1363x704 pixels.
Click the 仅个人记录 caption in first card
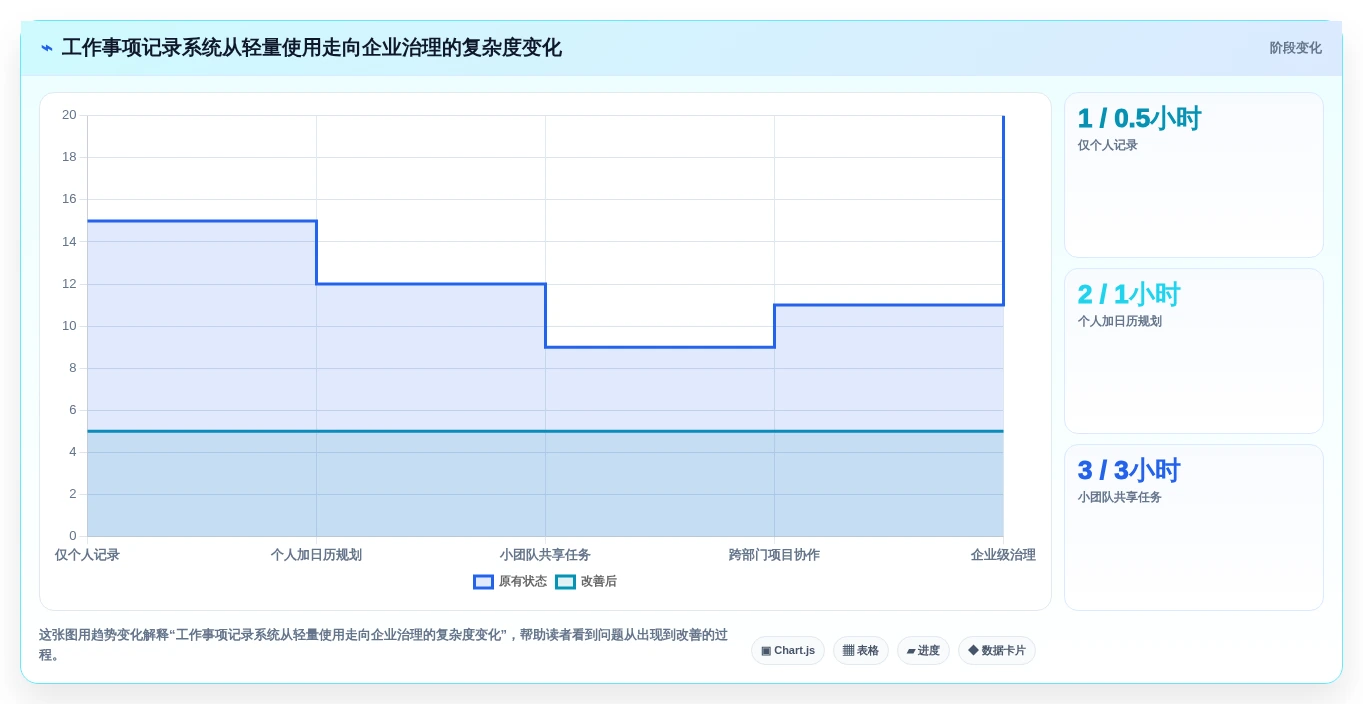[x=1107, y=146]
